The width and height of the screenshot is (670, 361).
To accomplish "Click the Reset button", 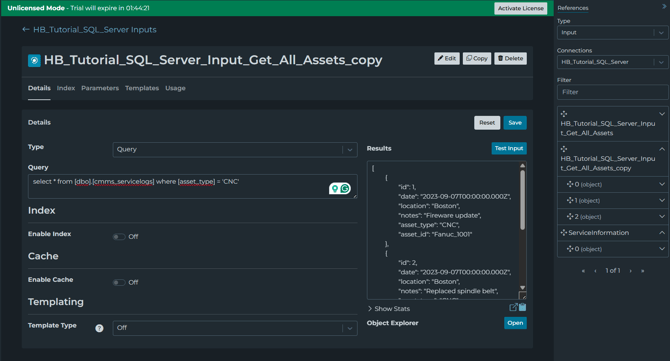I will (487, 123).
